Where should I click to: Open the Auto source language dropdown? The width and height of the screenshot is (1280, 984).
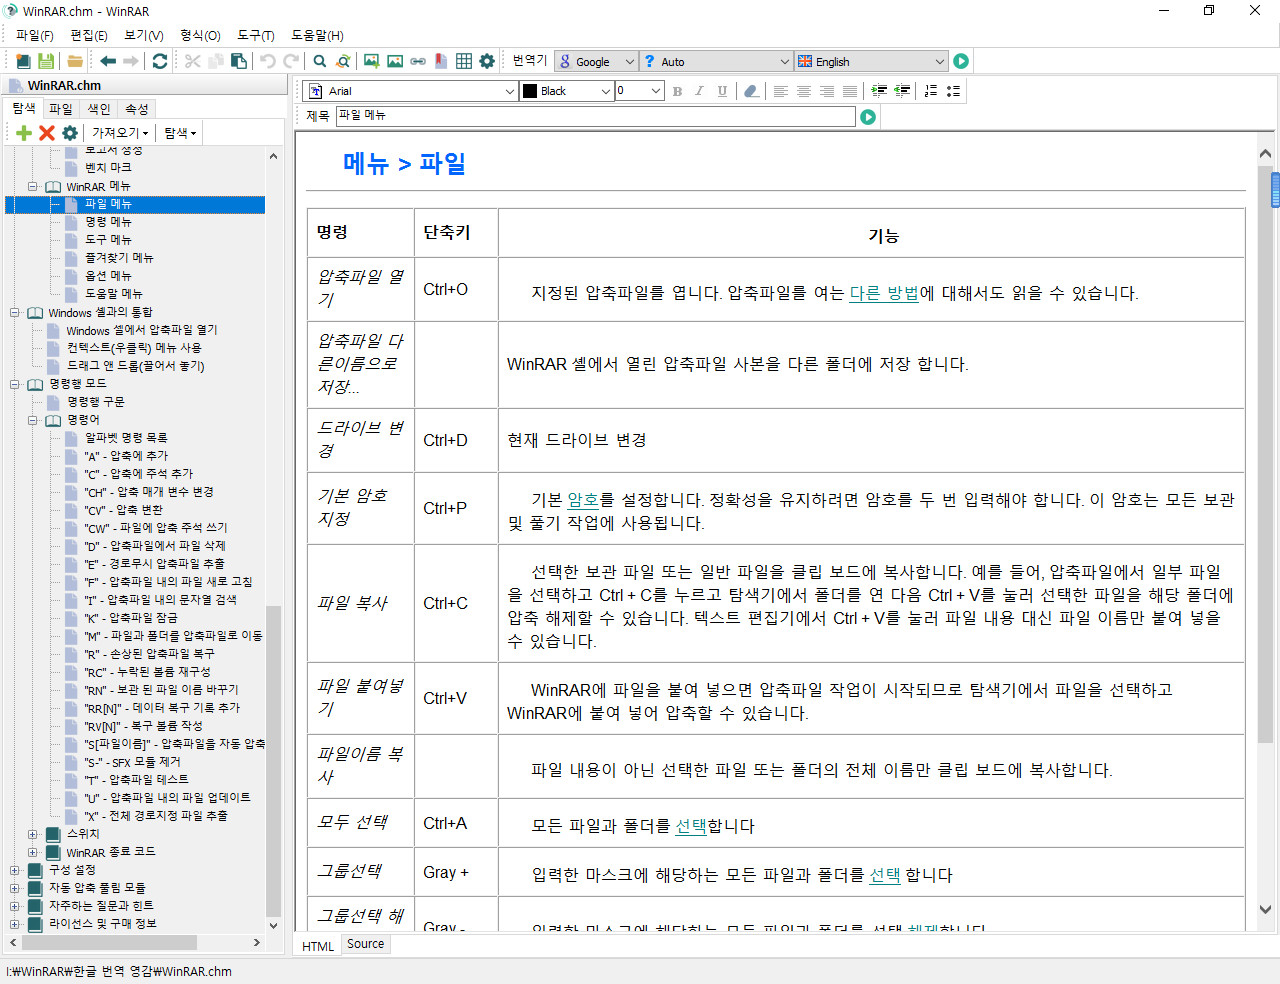coord(717,61)
